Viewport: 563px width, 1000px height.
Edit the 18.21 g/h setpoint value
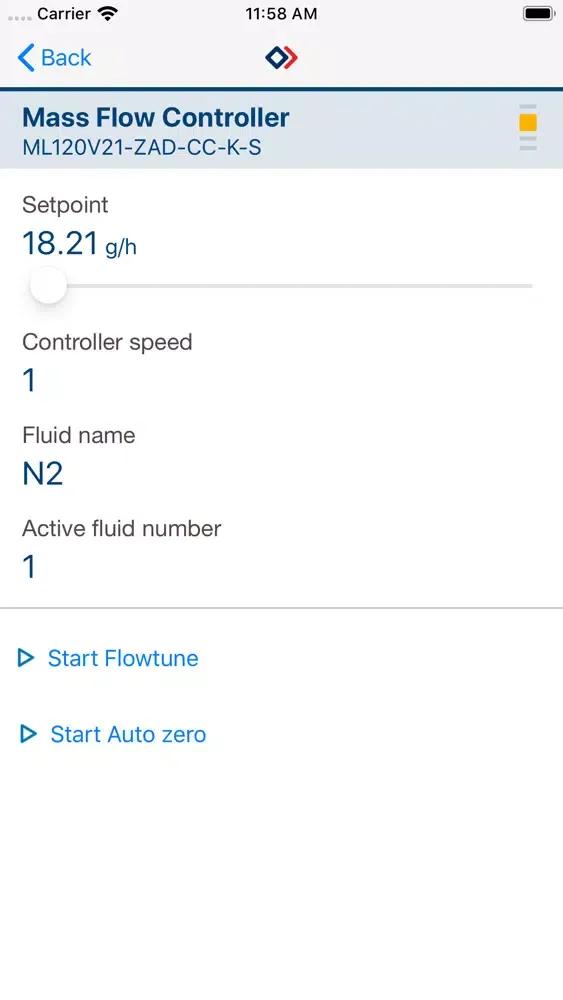(x=79, y=244)
